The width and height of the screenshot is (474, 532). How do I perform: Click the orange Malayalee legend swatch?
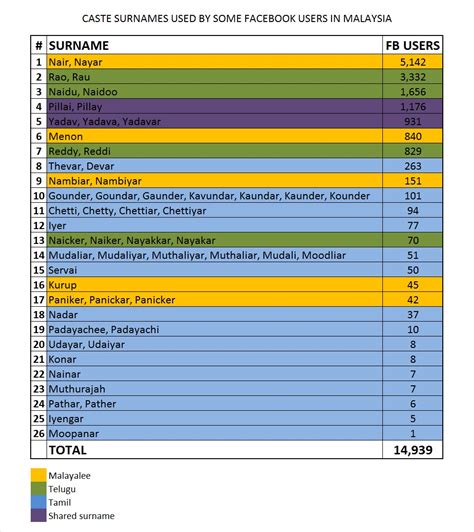pos(38,475)
